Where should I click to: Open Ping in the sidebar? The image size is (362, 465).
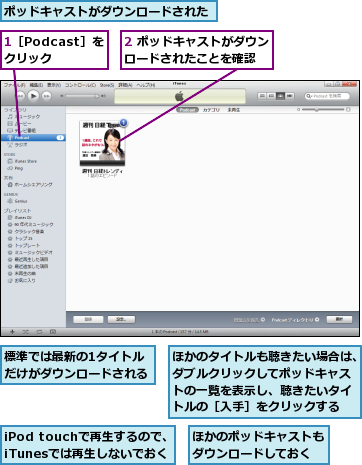(x=33, y=168)
